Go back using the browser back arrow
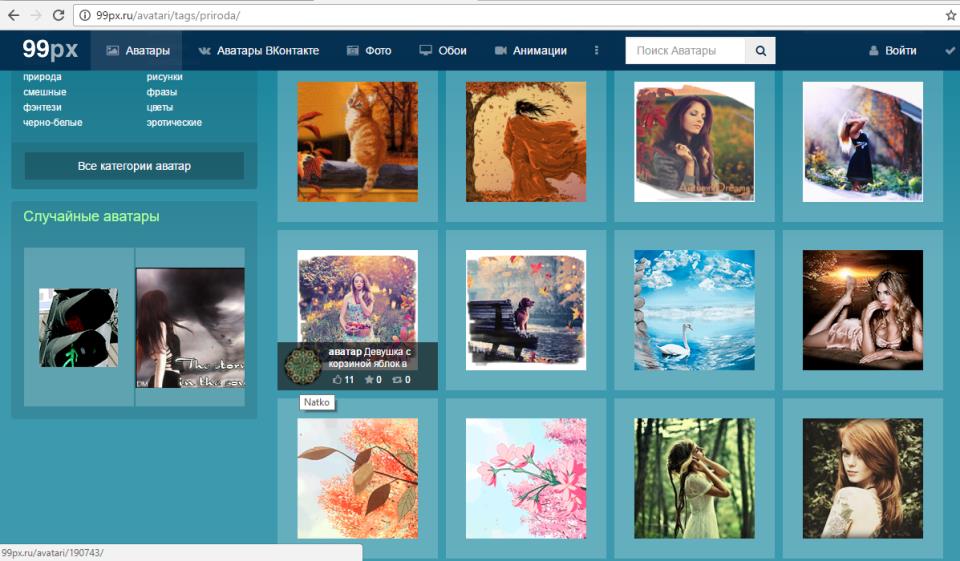The image size is (960, 561). pyautogui.click(x=13, y=16)
